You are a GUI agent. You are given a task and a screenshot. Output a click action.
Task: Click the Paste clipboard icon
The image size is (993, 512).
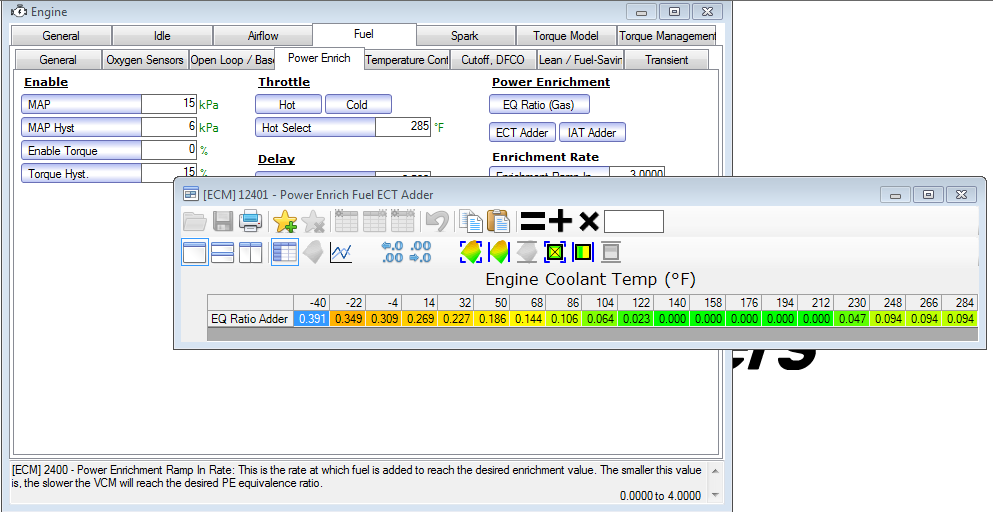click(x=497, y=222)
